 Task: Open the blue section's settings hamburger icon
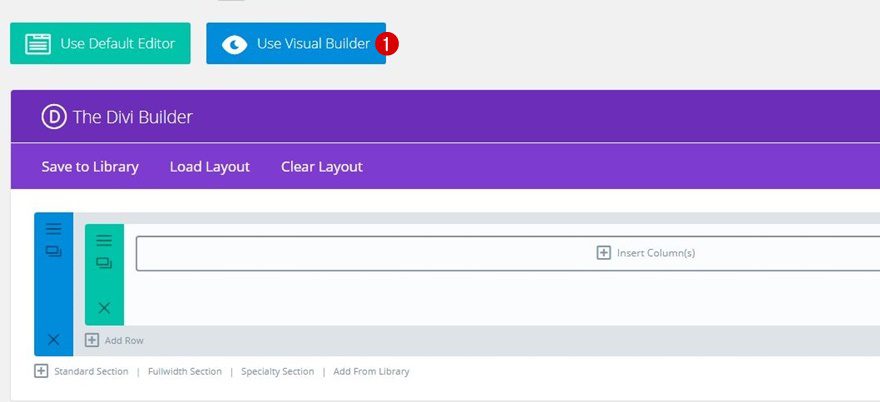[53, 229]
